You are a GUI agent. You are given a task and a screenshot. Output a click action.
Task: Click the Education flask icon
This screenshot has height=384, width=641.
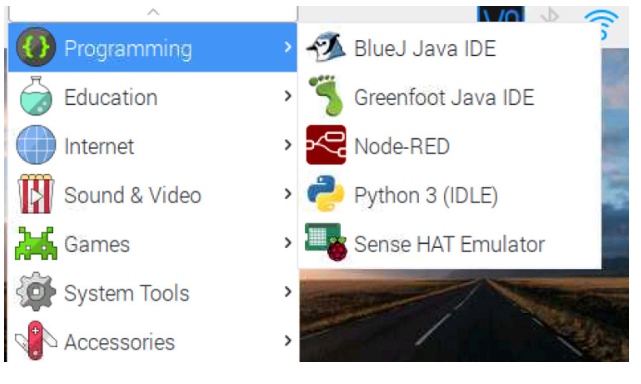coord(36,96)
